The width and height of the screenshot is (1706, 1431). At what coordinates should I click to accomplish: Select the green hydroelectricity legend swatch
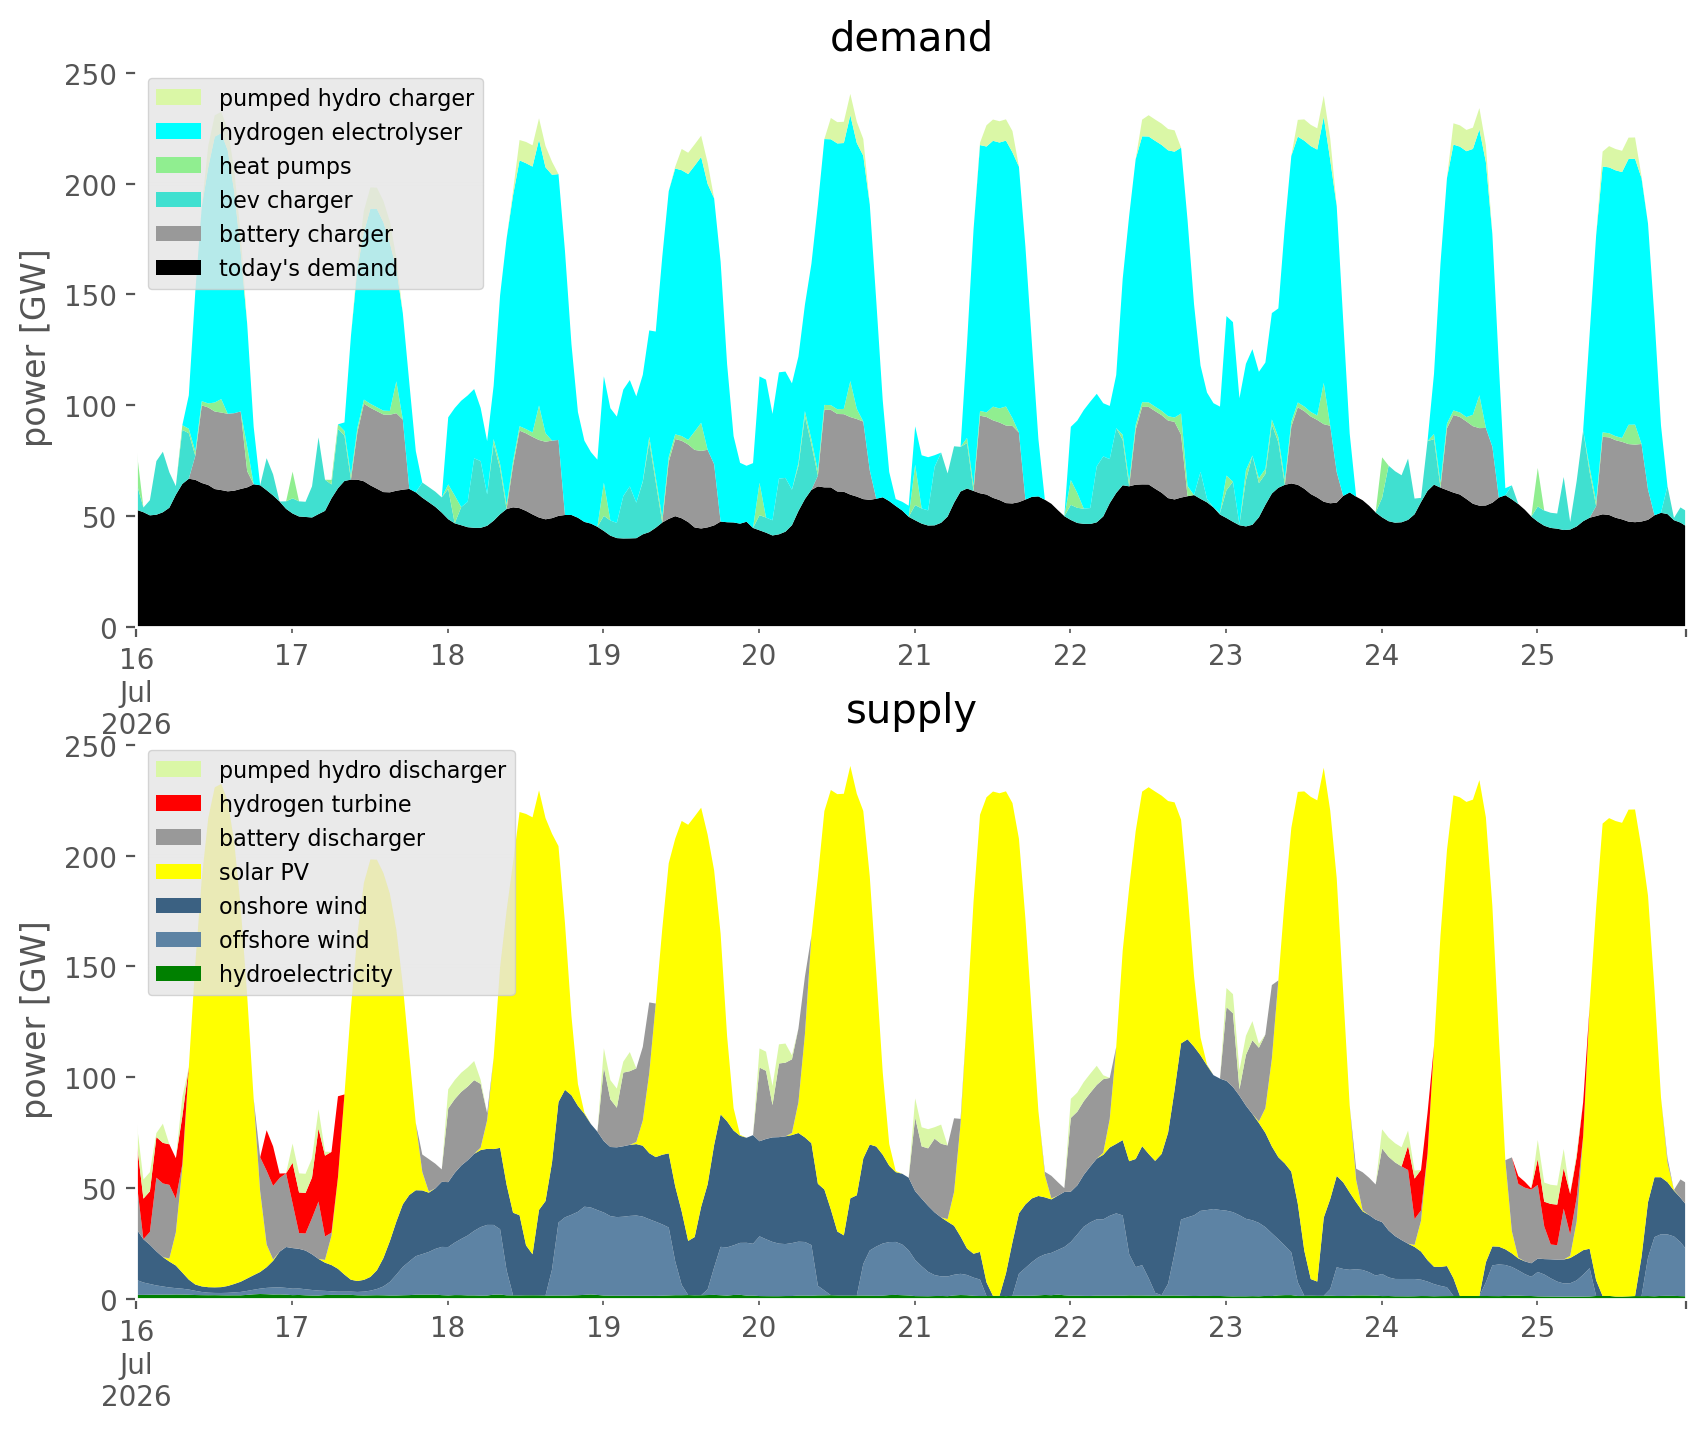[179, 974]
